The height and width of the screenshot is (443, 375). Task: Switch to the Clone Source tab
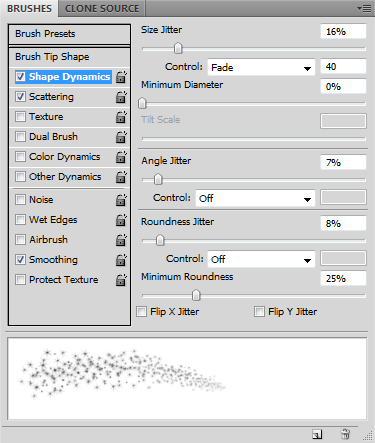[x=102, y=8]
